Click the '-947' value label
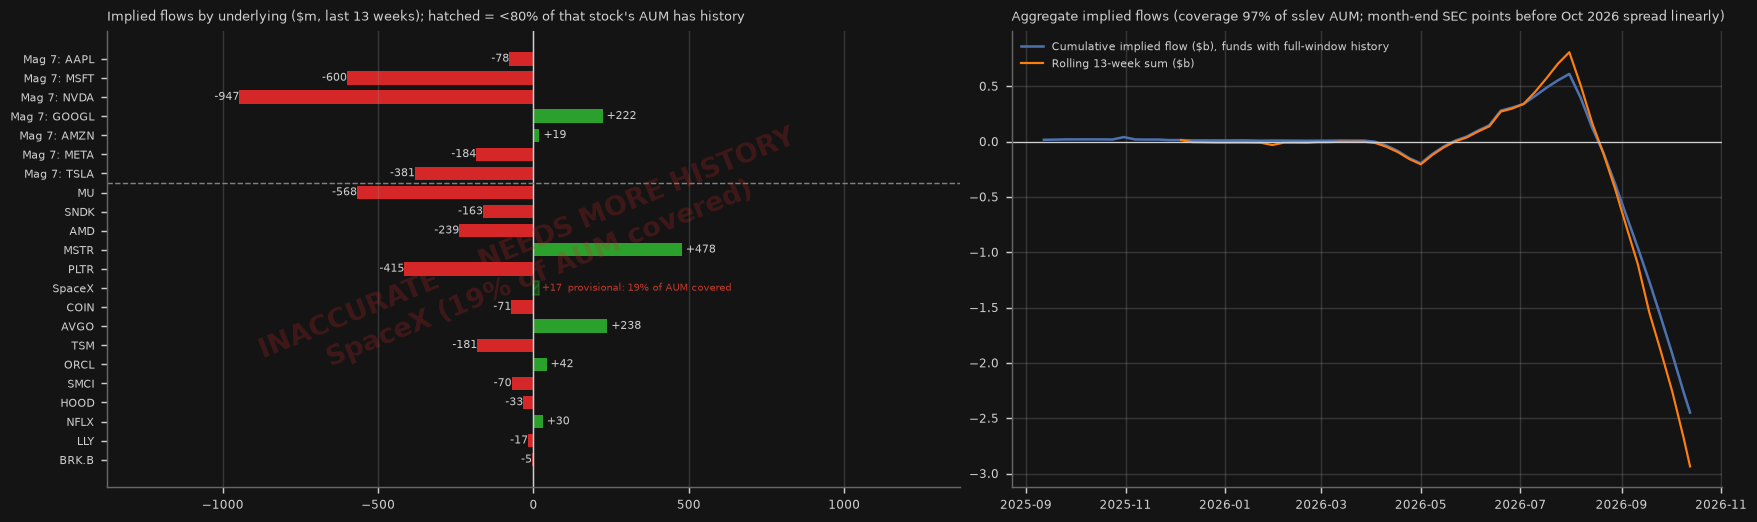This screenshot has width=1757, height=522. [227, 97]
